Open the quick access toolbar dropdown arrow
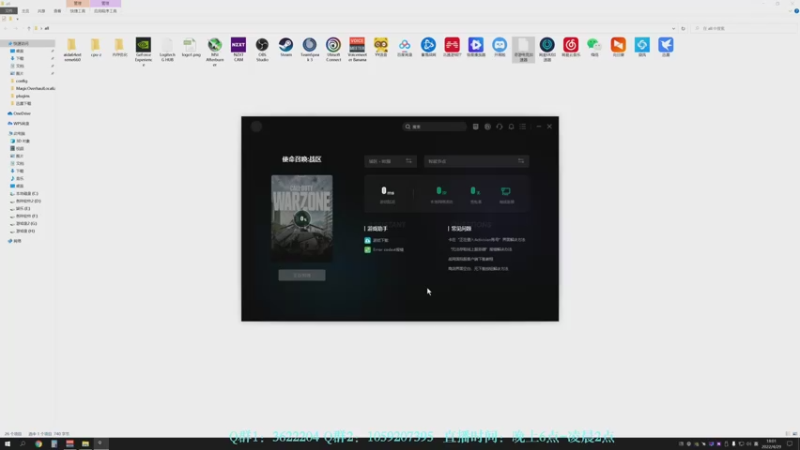This screenshot has width=800, height=450. 17,19
